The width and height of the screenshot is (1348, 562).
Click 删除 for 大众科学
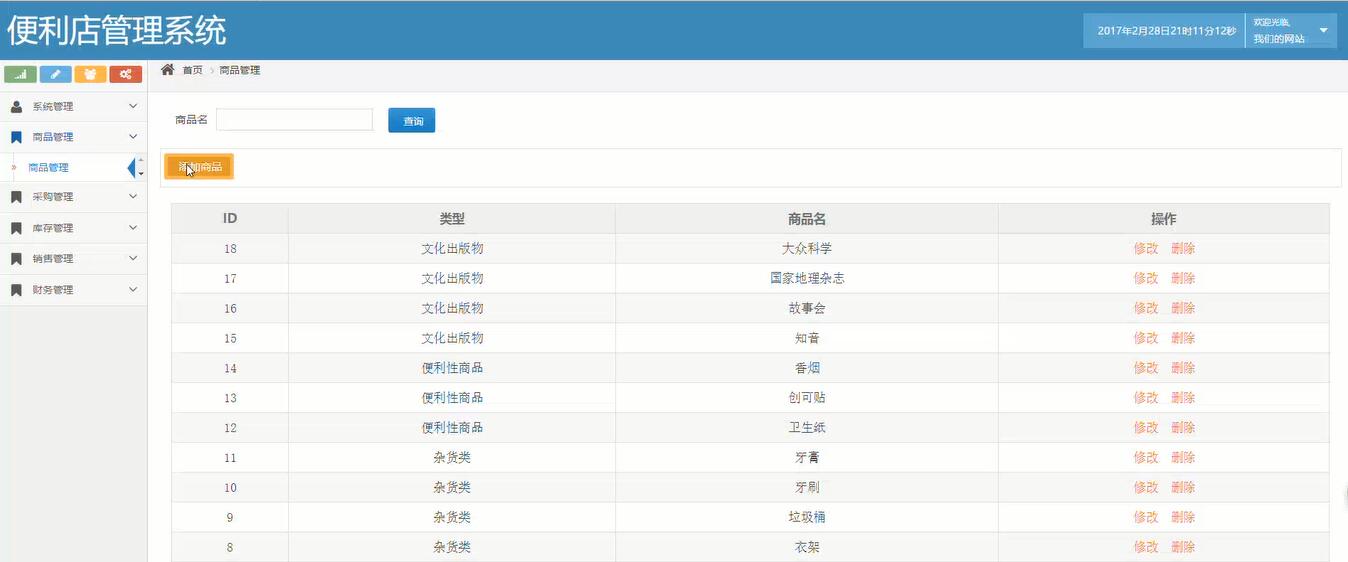click(x=1183, y=249)
